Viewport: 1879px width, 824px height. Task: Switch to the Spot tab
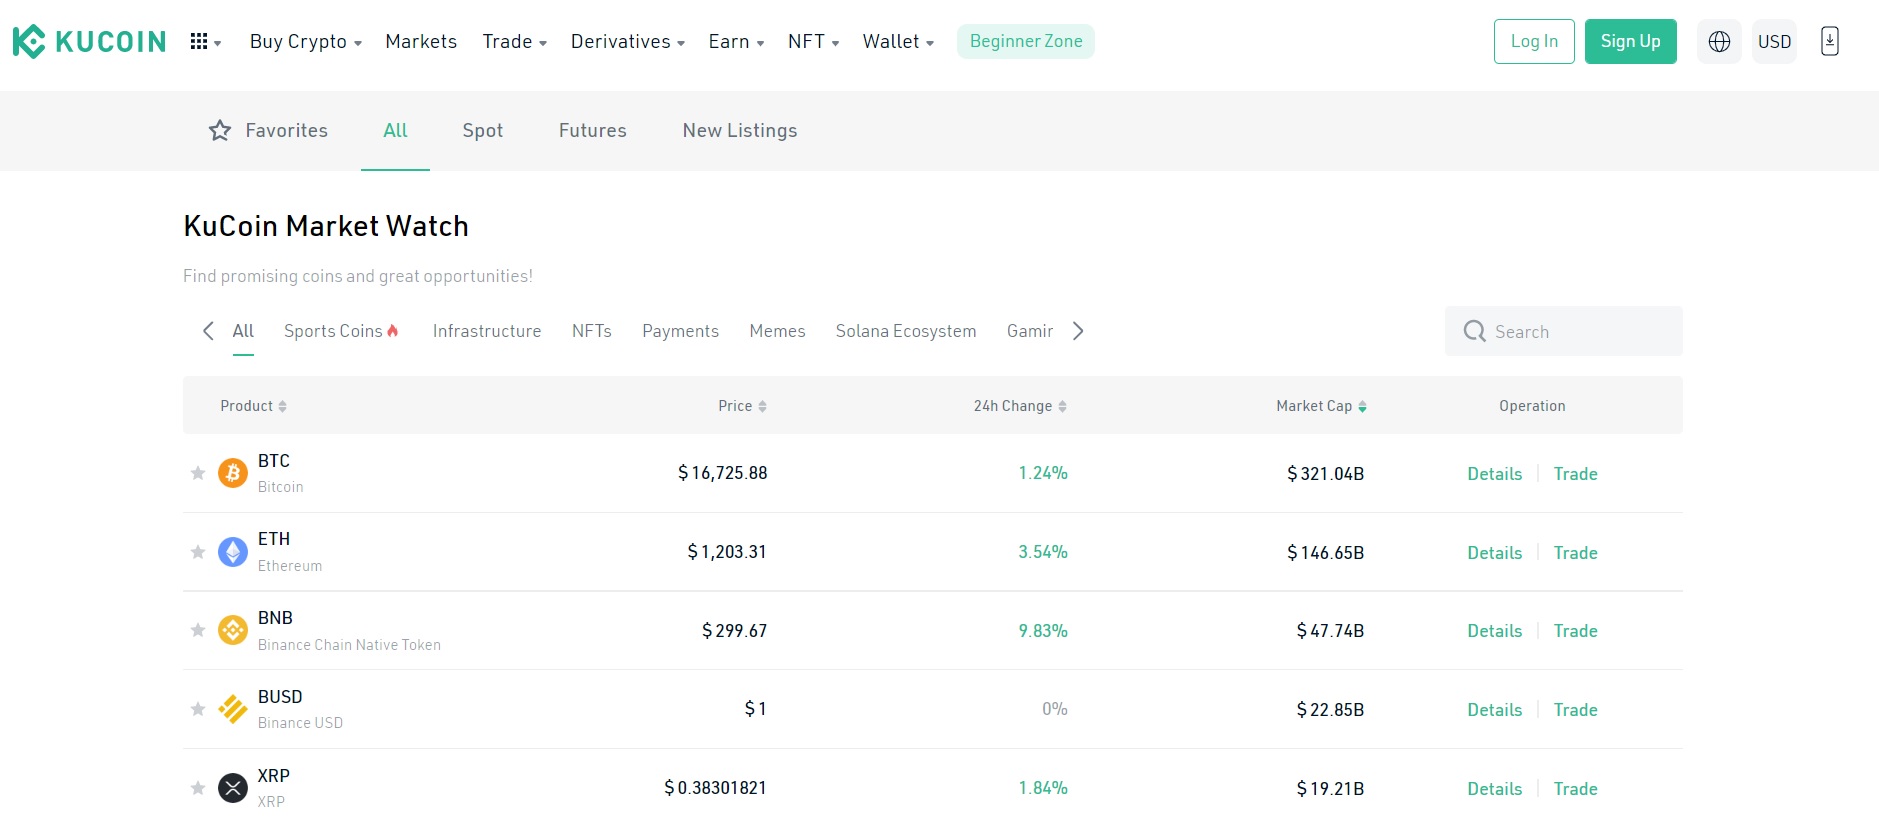click(x=482, y=130)
